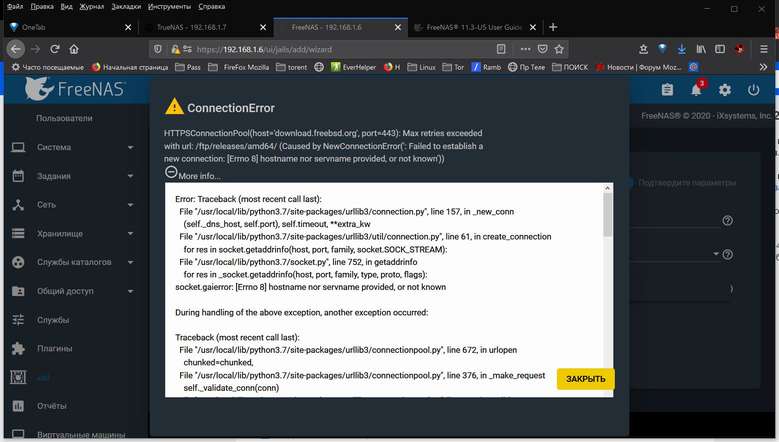Close the OneTab tab
This screenshot has width=779, height=442.
pyautogui.click(x=128, y=27)
